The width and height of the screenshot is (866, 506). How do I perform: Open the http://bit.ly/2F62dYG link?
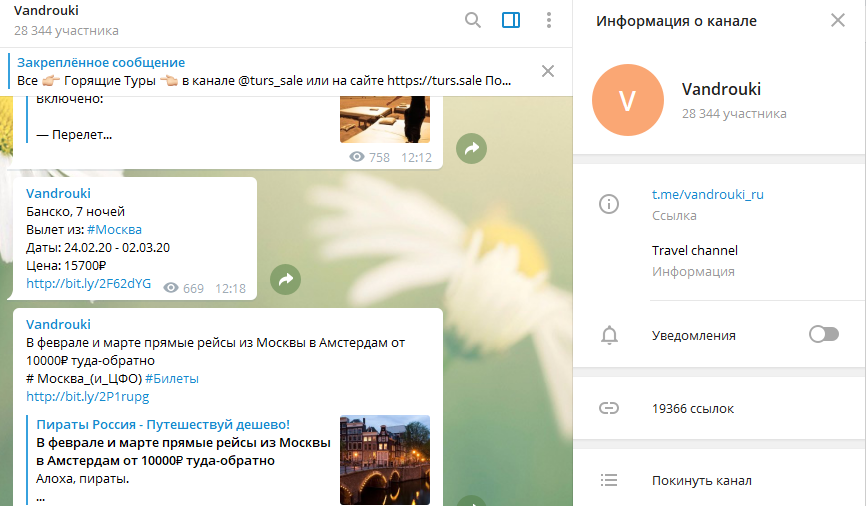(88, 283)
